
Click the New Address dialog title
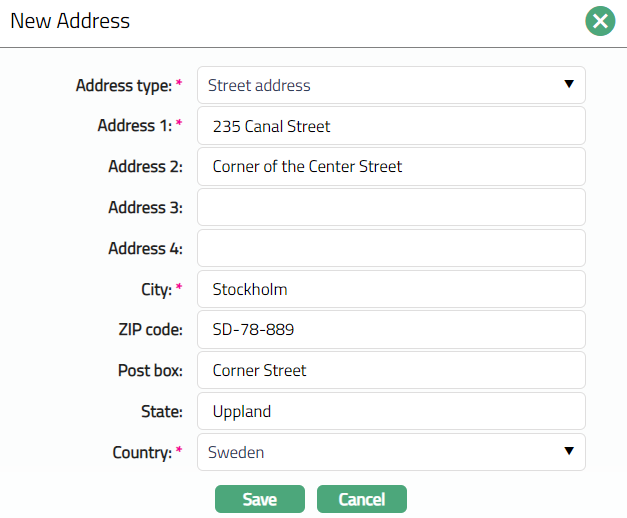point(70,20)
